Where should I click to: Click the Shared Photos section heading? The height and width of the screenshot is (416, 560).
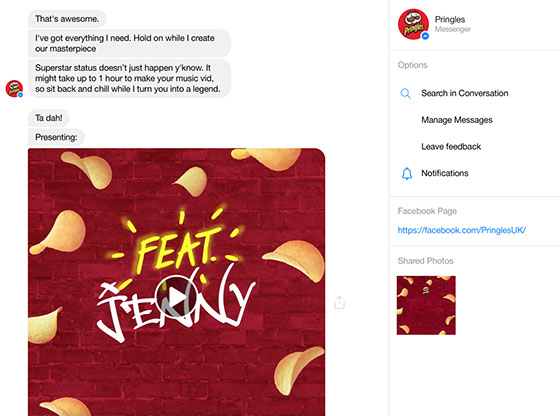[x=425, y=261]
